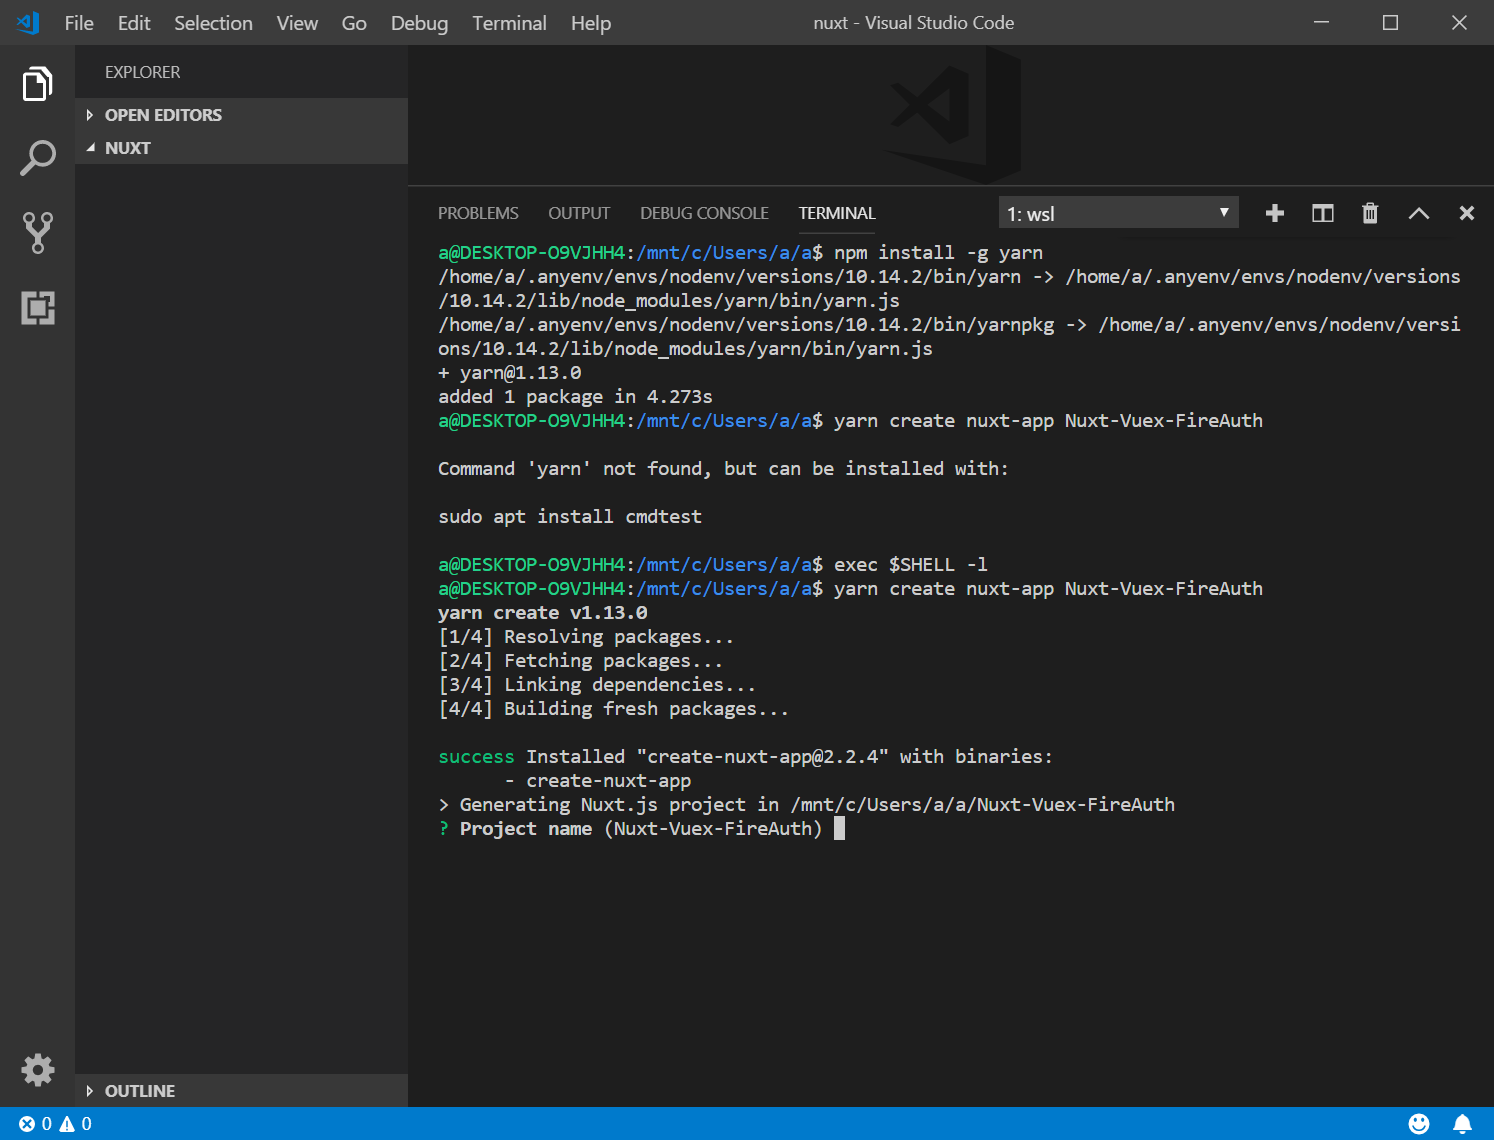Click the feedback smiley in status bar
This screenshot has width=1494, height=1140.
(x=1418, y=1124)
